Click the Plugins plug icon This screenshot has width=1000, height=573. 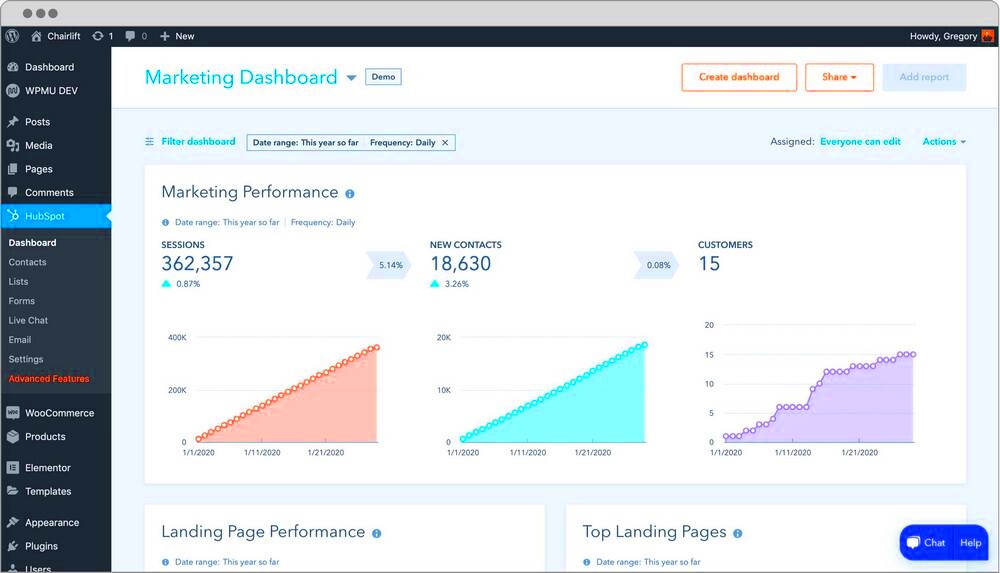point(13,546)
